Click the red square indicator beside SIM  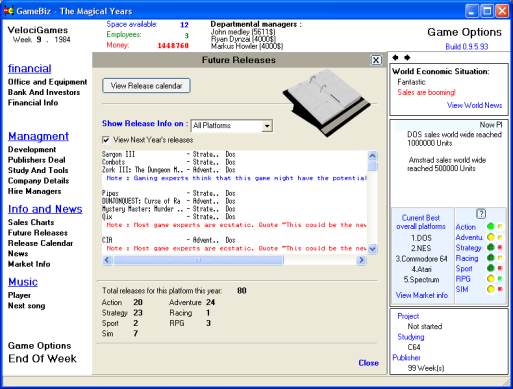tap(500, 289)
